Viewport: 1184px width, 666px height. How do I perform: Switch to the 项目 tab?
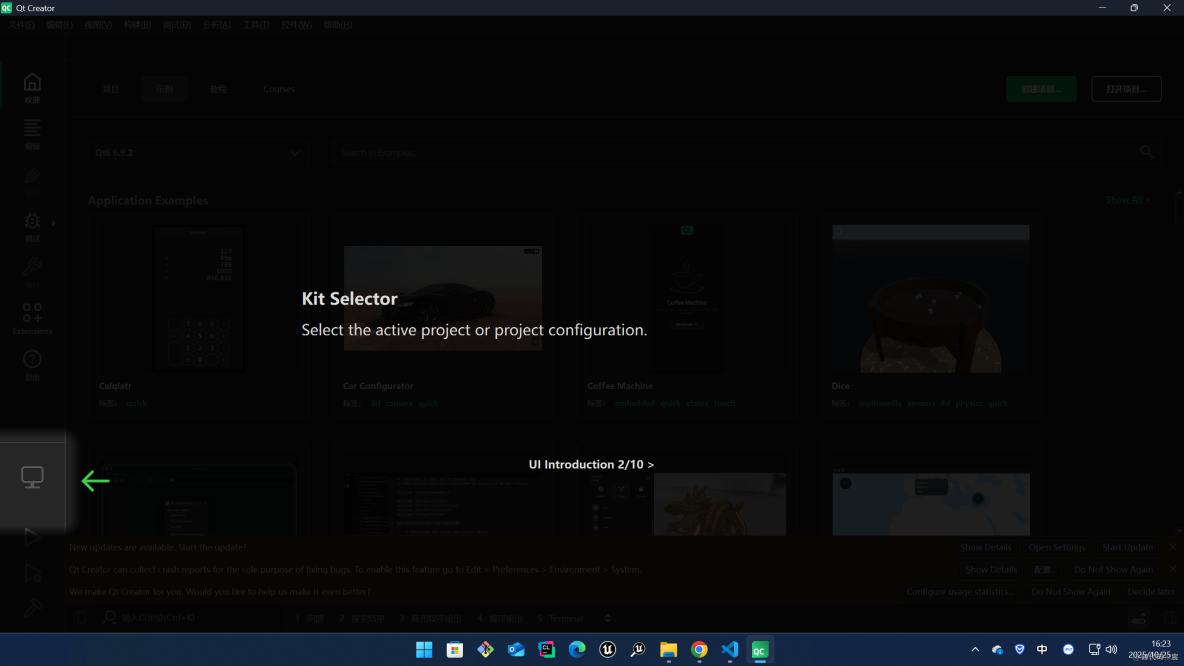coord(111,89)
